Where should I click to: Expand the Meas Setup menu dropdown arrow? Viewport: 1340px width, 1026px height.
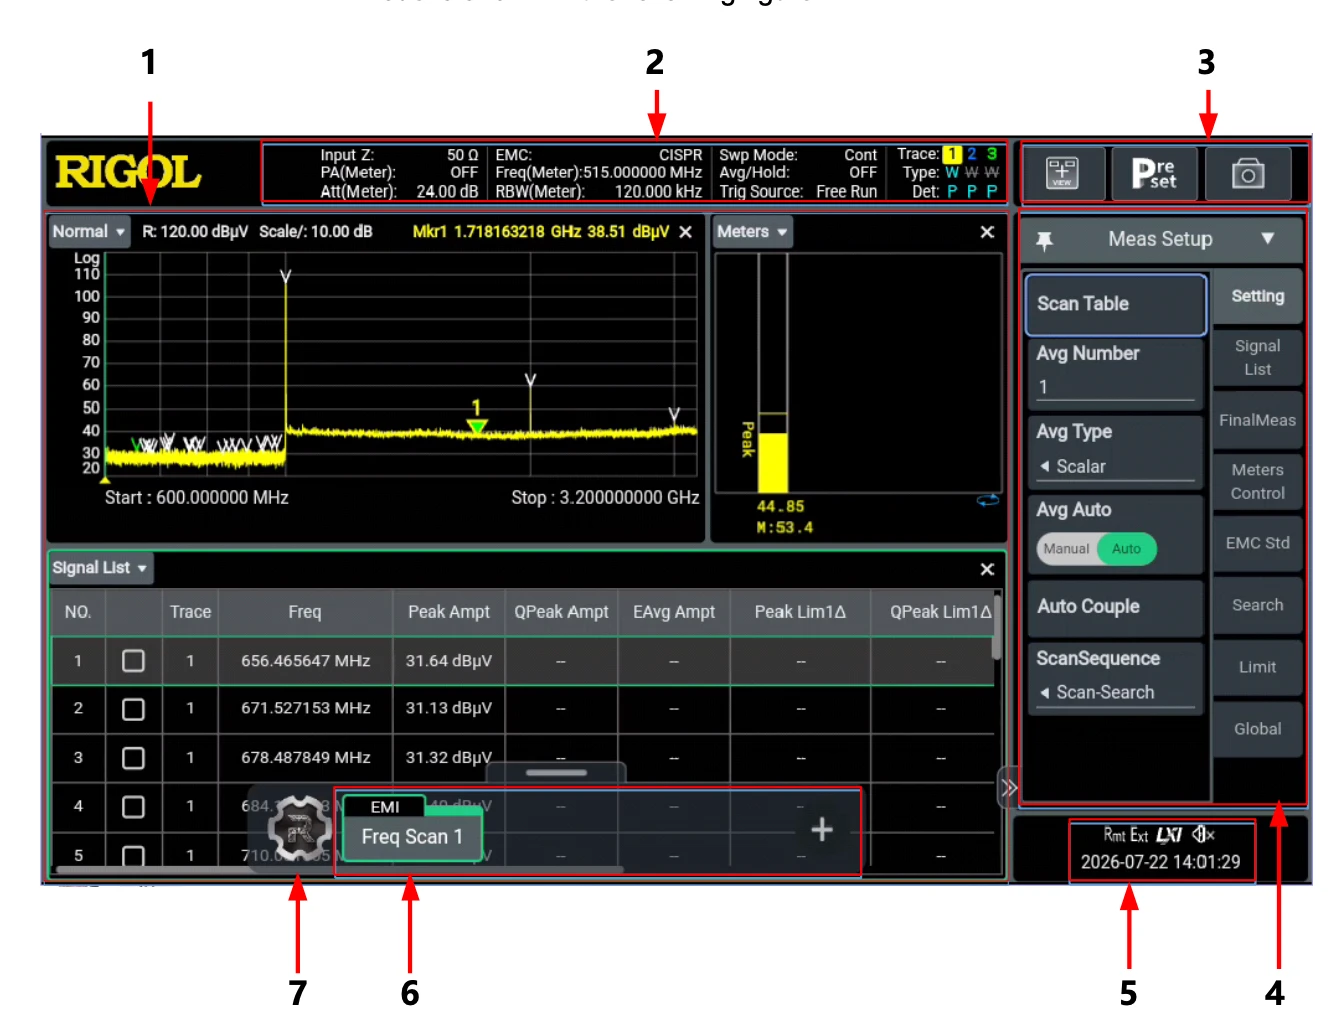pyautogui.click(x=1268, y=239)
